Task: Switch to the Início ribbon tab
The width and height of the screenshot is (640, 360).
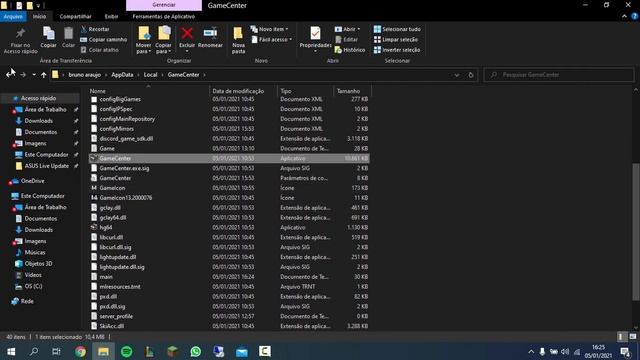Action: coord(40,16)
